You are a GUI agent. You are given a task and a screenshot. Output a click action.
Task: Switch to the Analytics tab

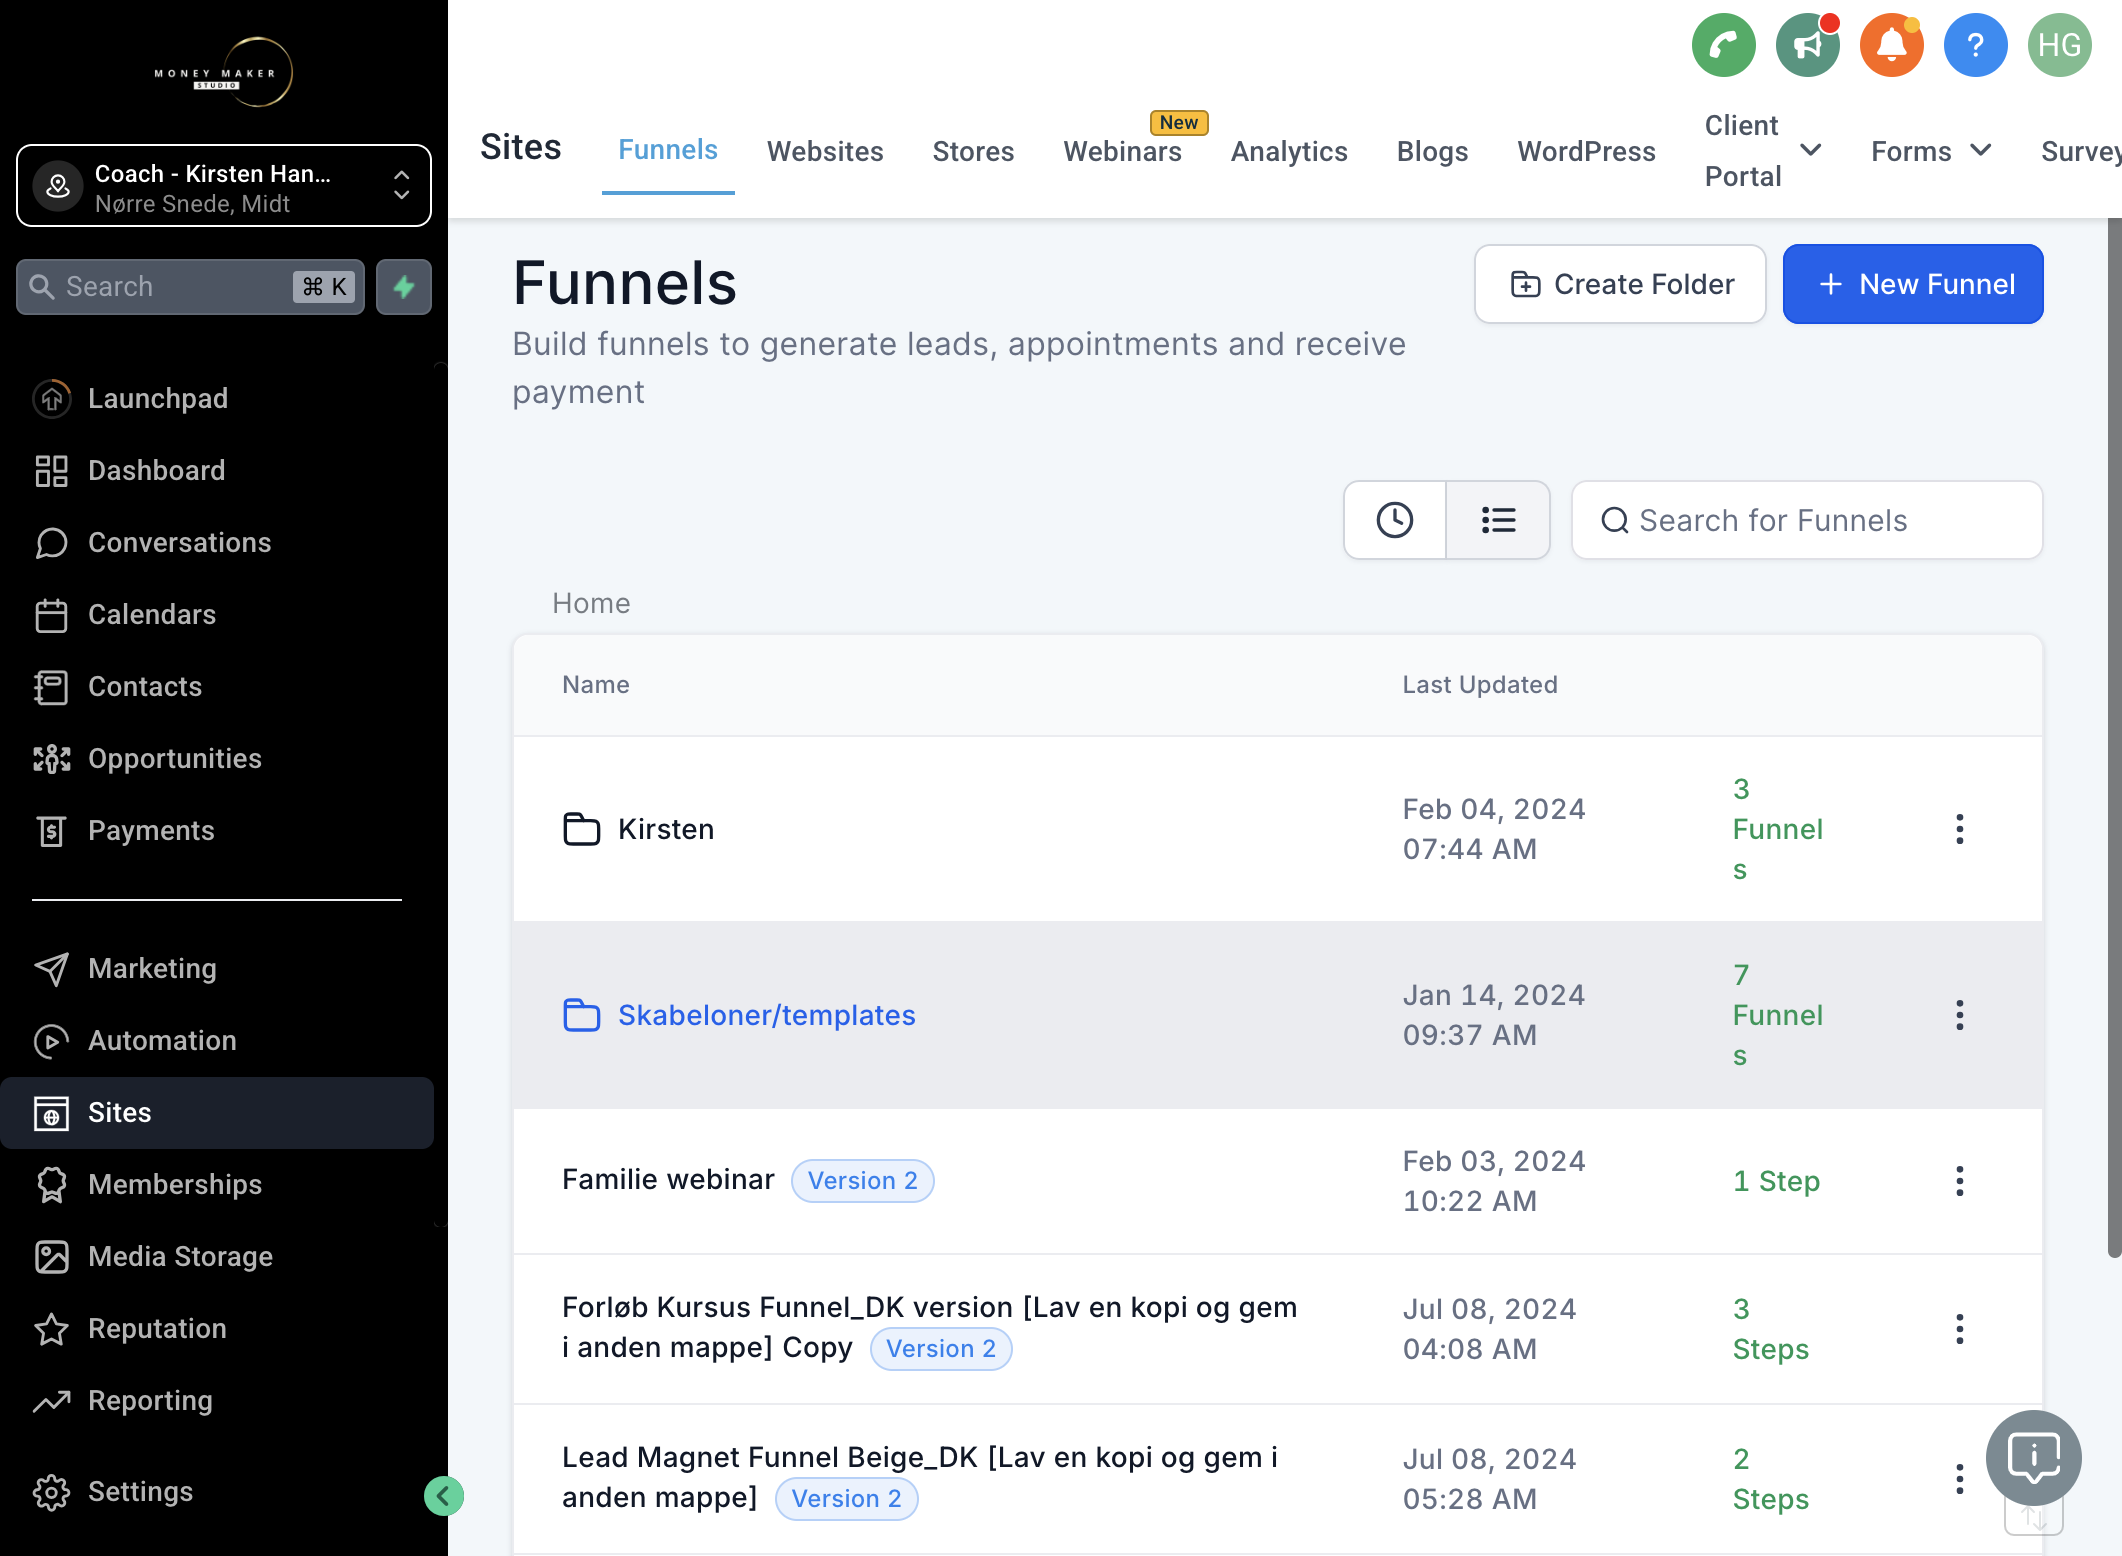click(x=1289, y=151)
